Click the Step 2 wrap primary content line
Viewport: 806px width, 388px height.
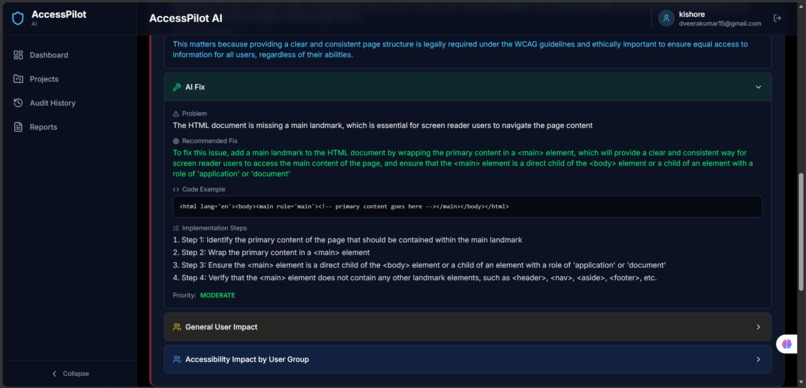click(271, 252)
